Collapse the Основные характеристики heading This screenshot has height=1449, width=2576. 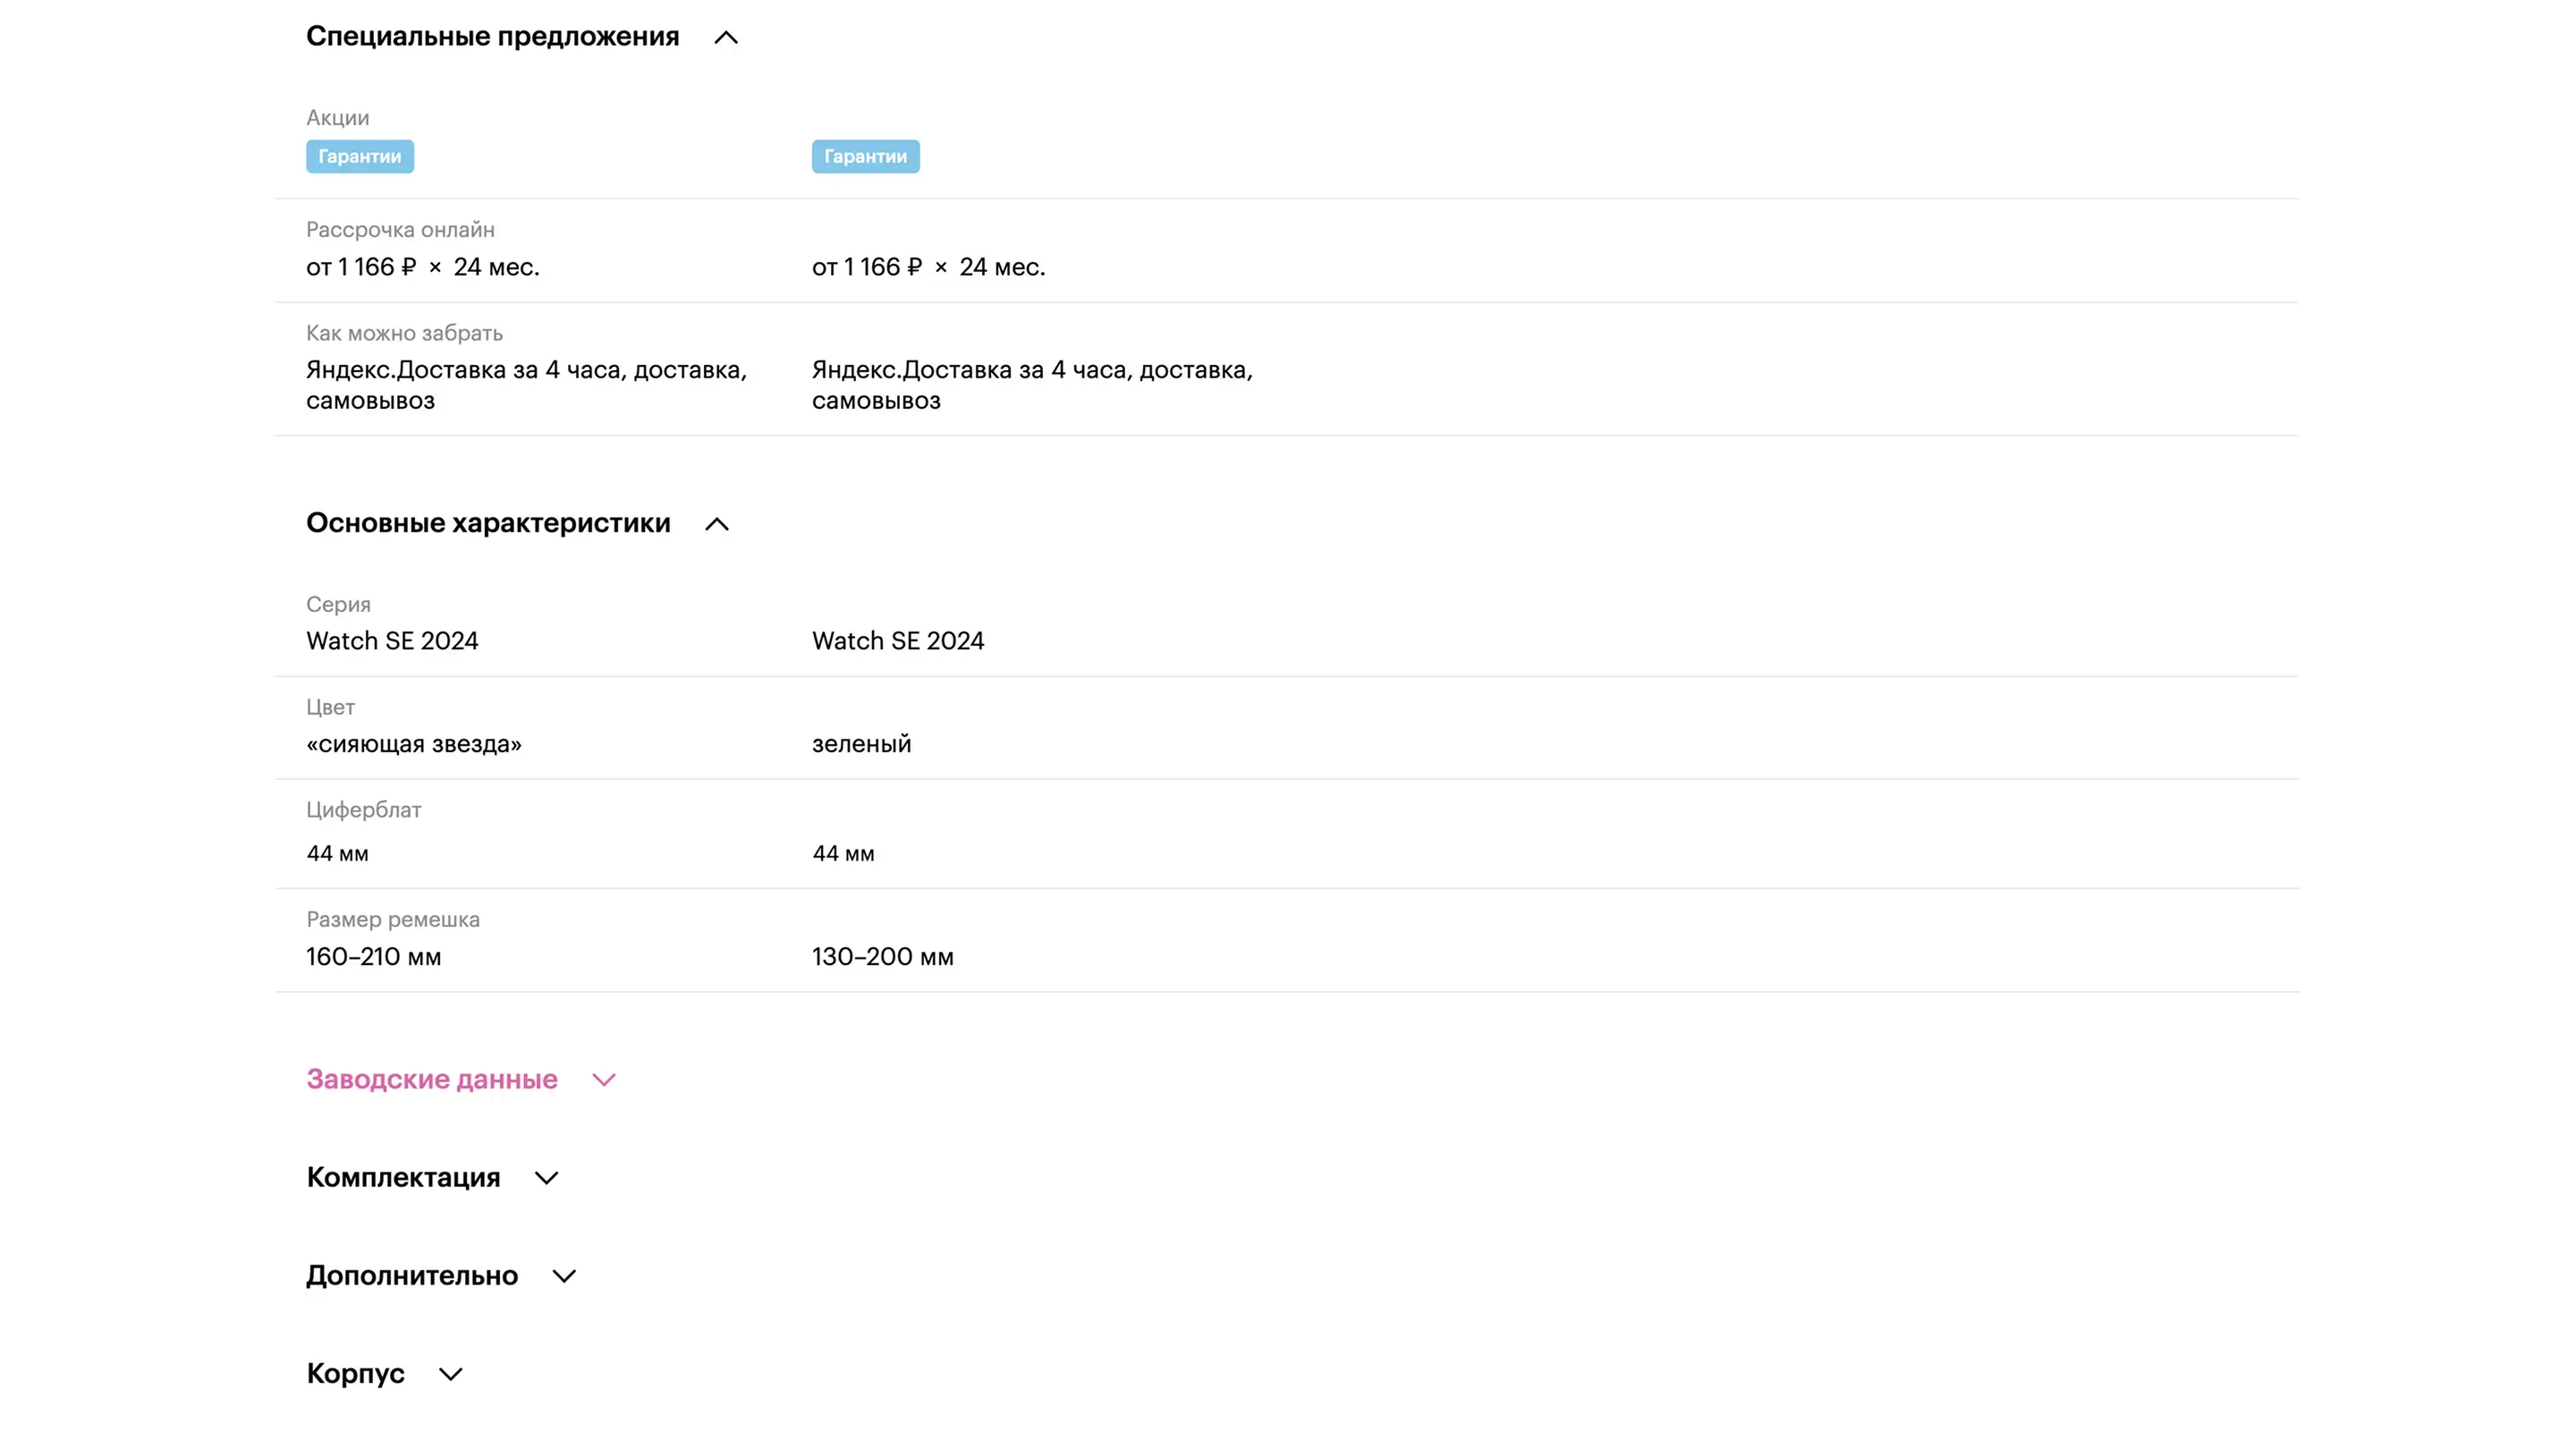[488, 523]
